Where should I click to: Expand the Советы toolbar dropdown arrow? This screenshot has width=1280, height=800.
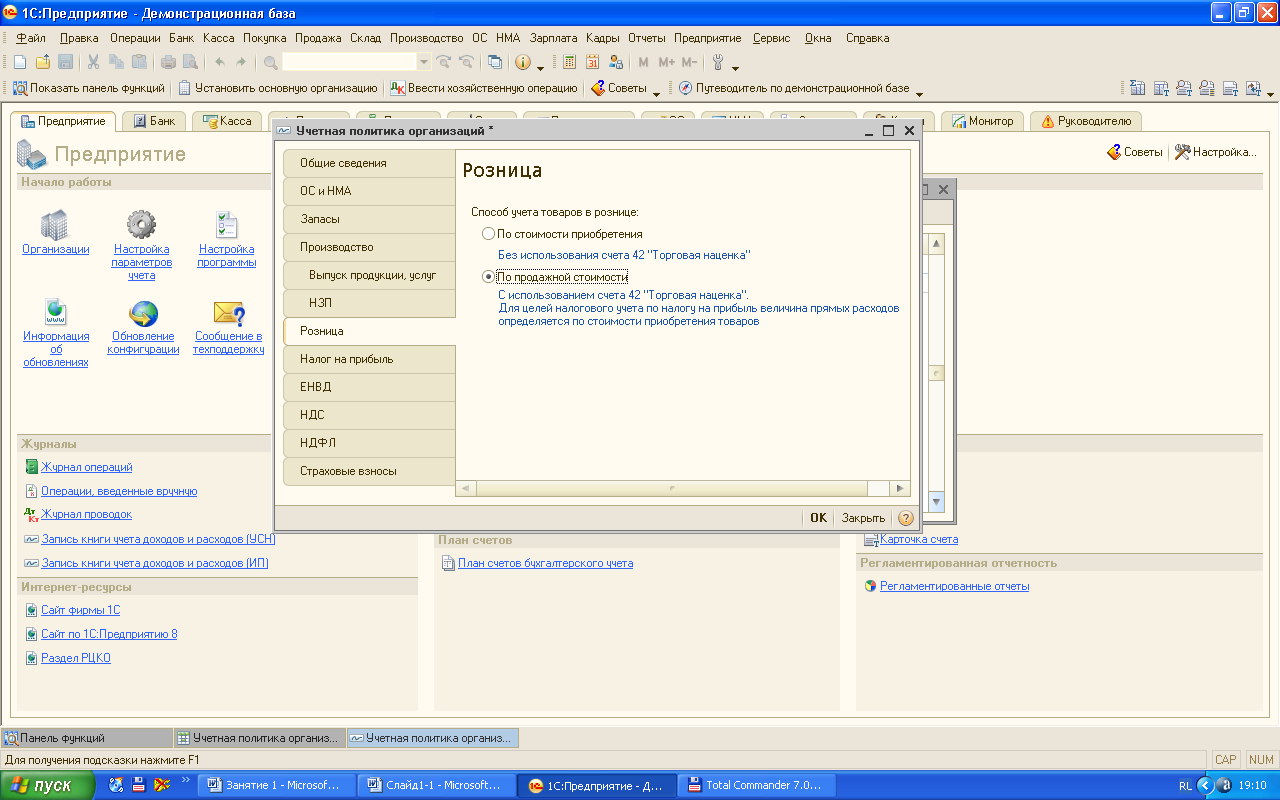click(x=656, y=92)
